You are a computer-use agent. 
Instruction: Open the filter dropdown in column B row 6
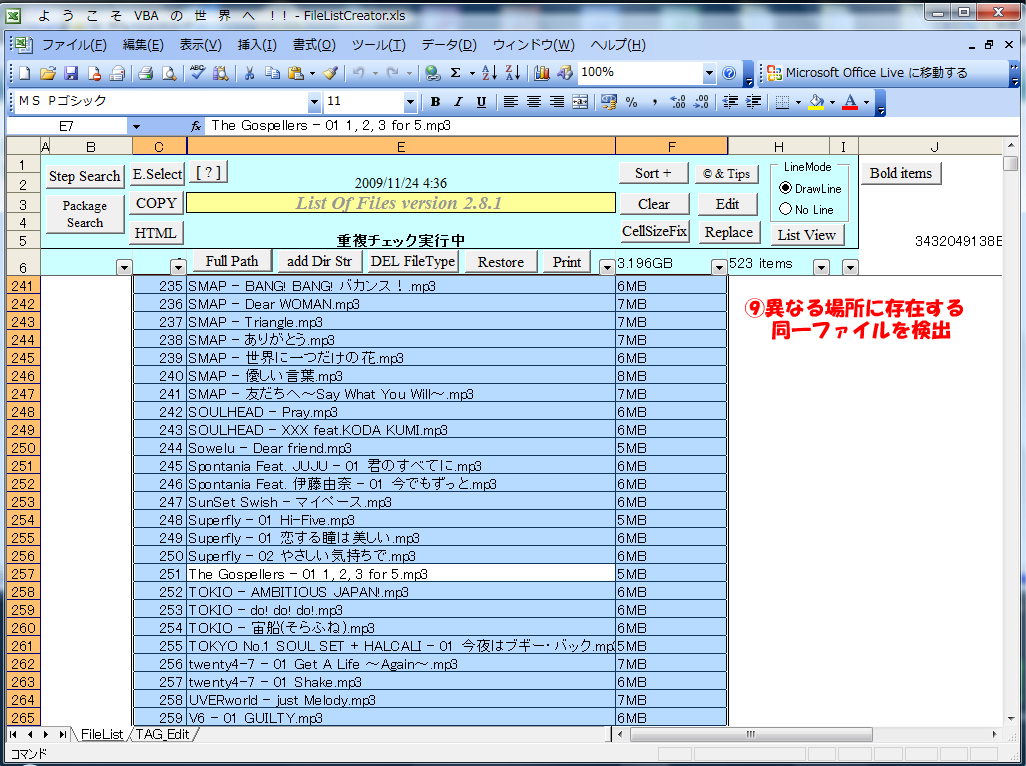tap(124, 267)
